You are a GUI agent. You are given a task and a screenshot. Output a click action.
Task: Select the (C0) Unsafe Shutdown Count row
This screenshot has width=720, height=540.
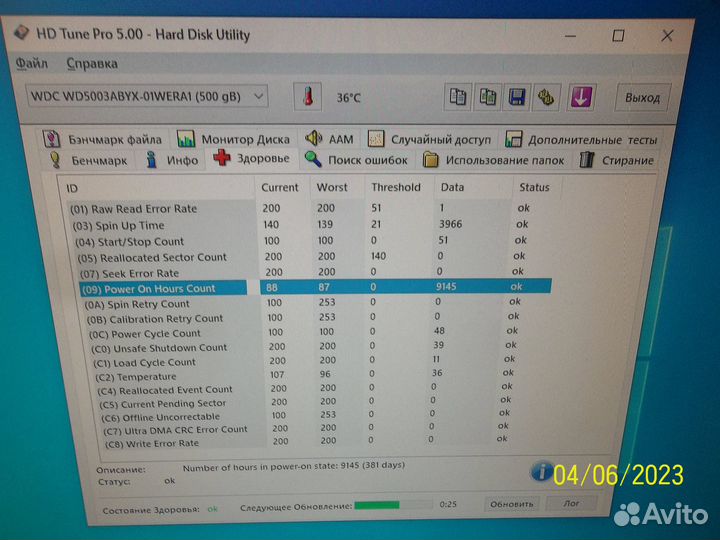click(303, 347)
